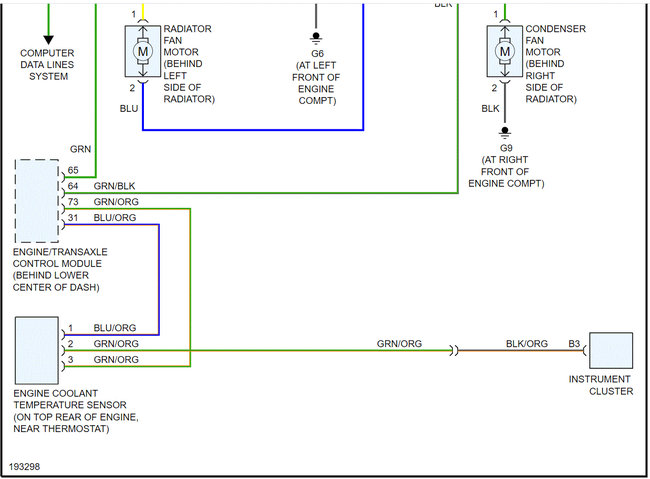Select control module pin 73
650x479 pixels.
pyautogui.click(x=73, y=202)
